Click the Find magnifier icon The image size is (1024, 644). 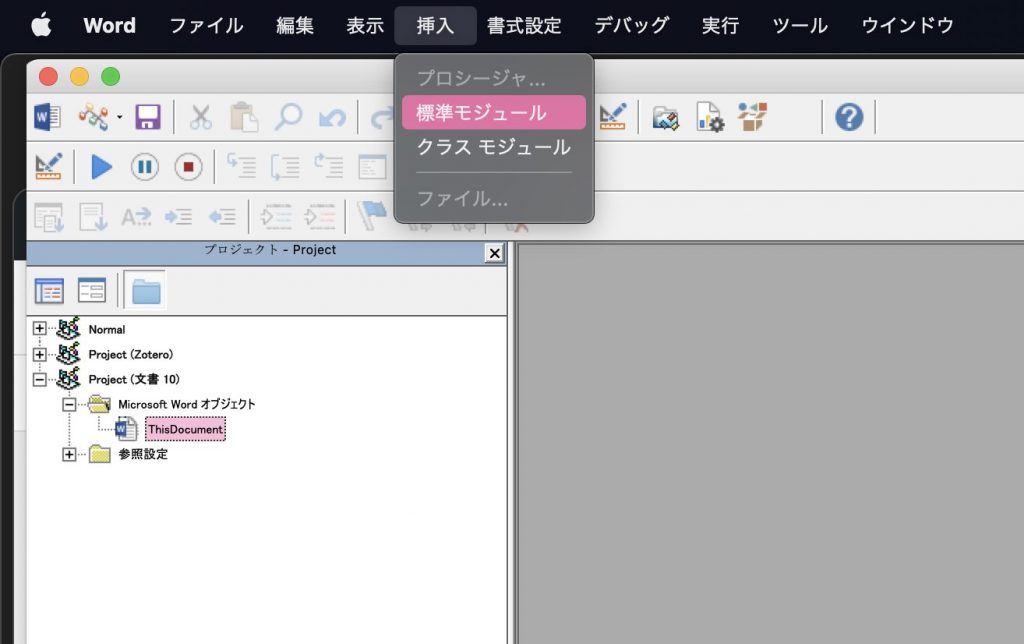point(288,117)
